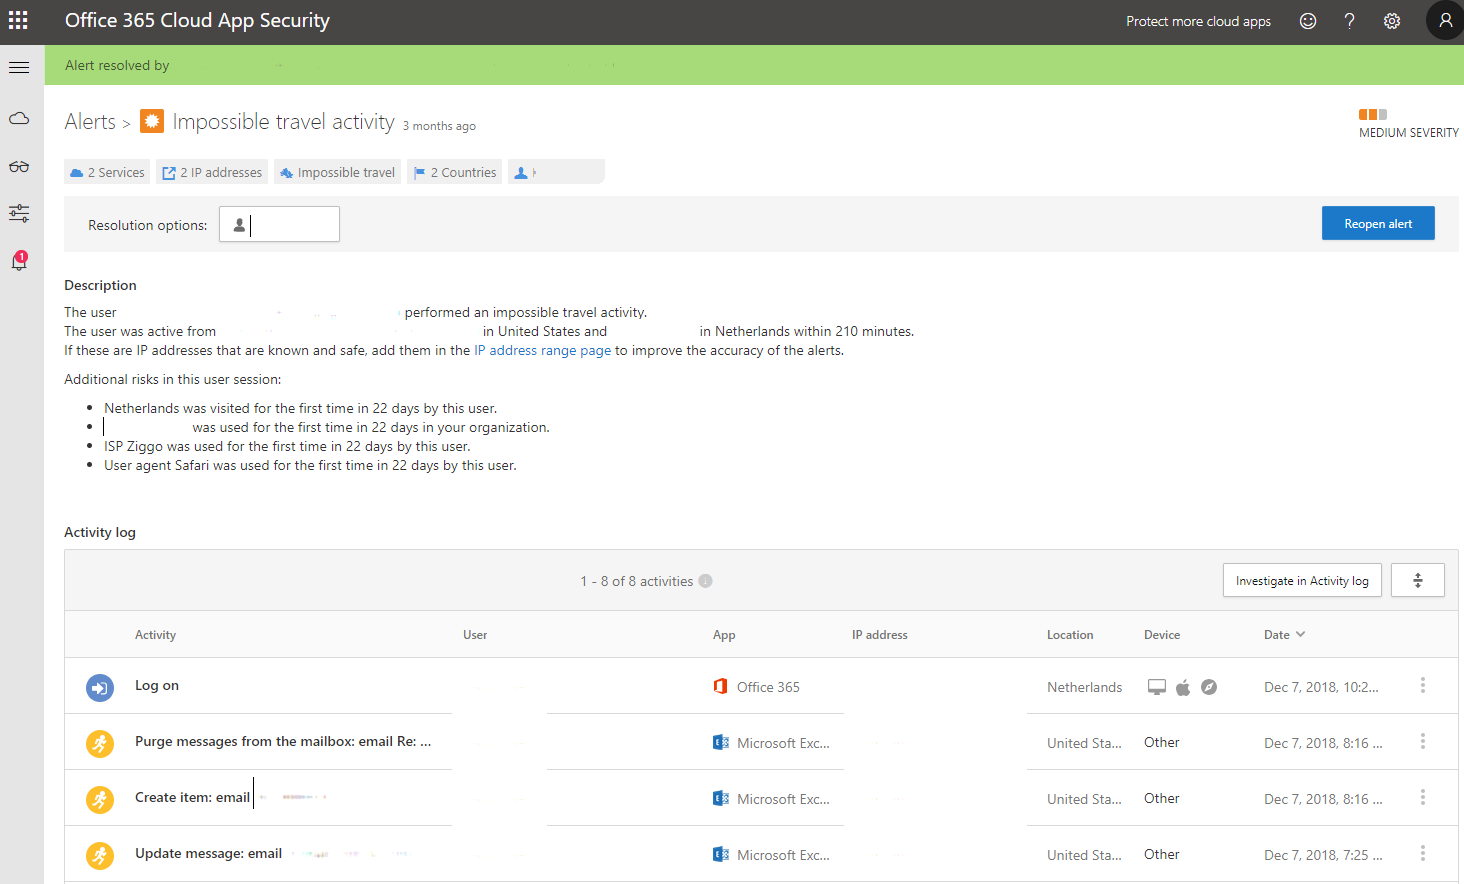Click the Apple OS icon in Log on row
1464x884 pixels.
tap(1183, 687)
